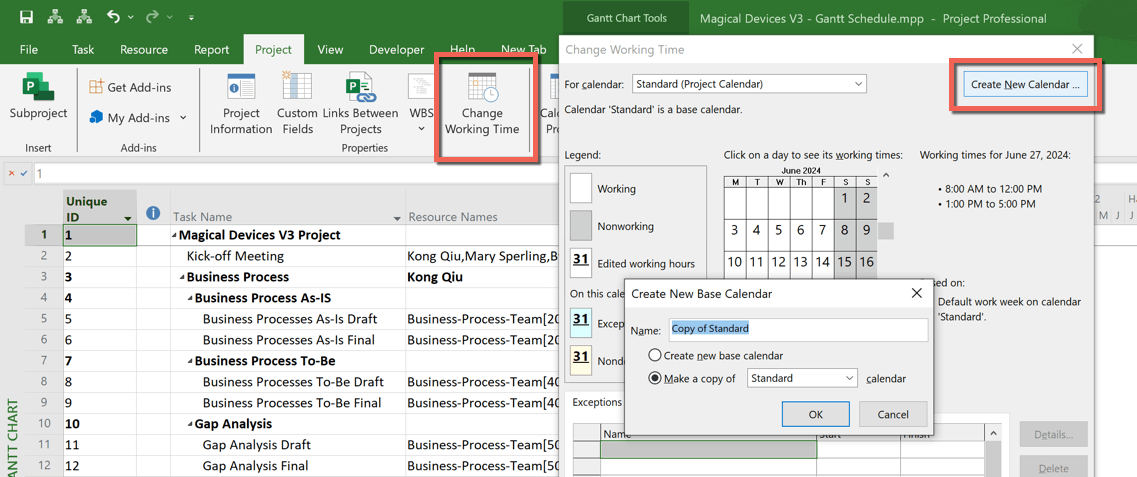Open Custom Fields

pos(297,103)
